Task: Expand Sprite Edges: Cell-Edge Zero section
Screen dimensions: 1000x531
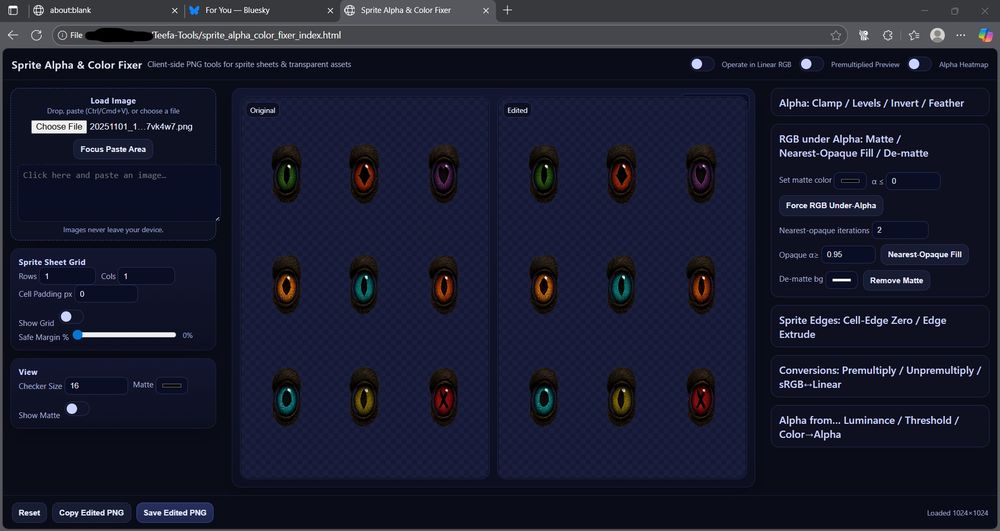Action: pos(879,327)
